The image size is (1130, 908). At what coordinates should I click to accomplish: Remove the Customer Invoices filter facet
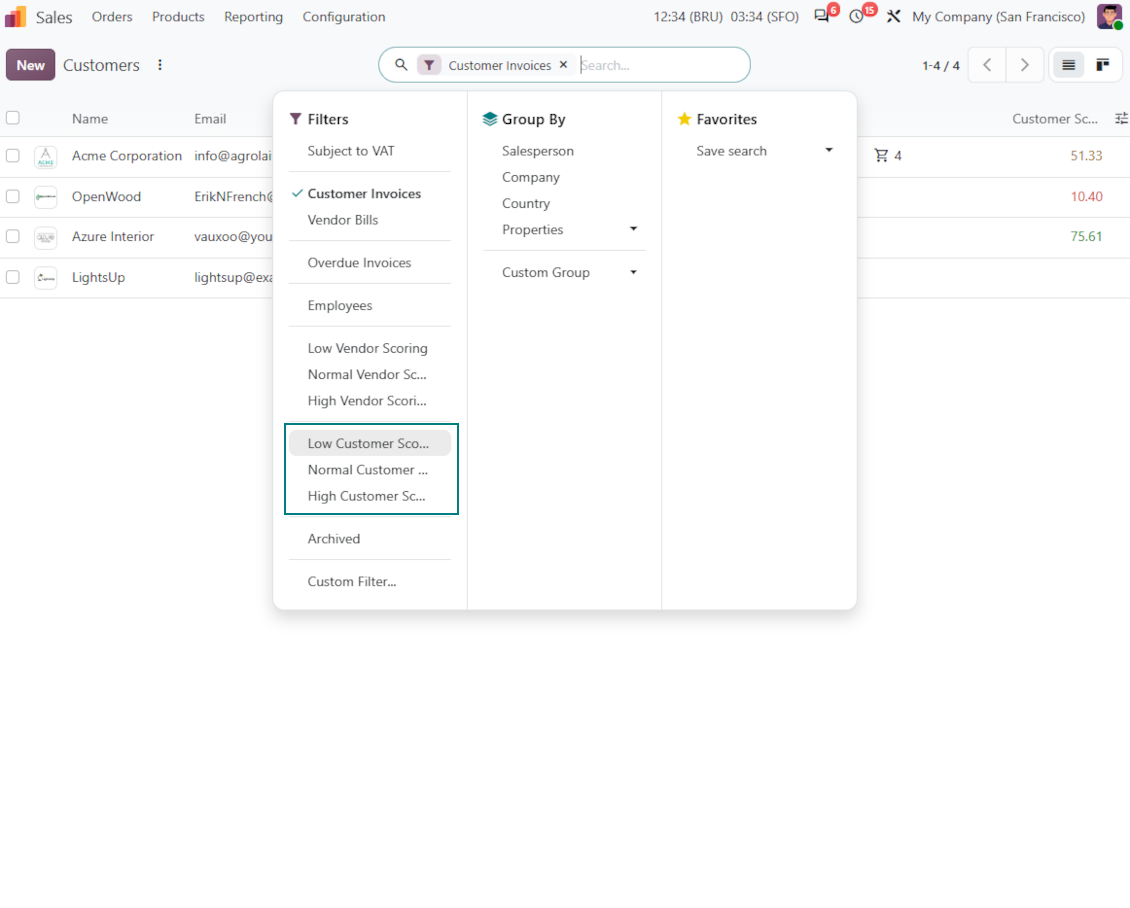click(564, 65)
